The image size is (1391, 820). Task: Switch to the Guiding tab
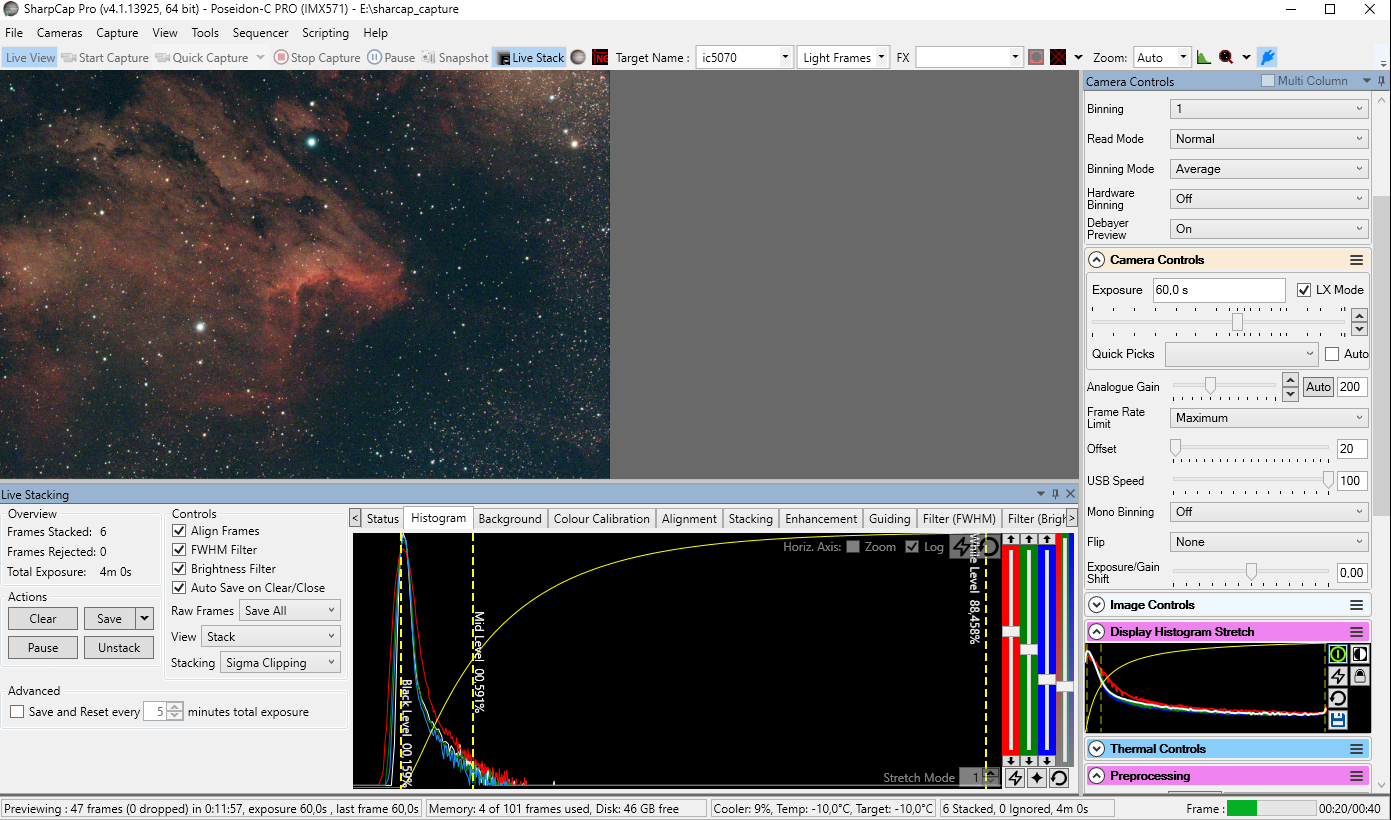(x=889, y=519)
